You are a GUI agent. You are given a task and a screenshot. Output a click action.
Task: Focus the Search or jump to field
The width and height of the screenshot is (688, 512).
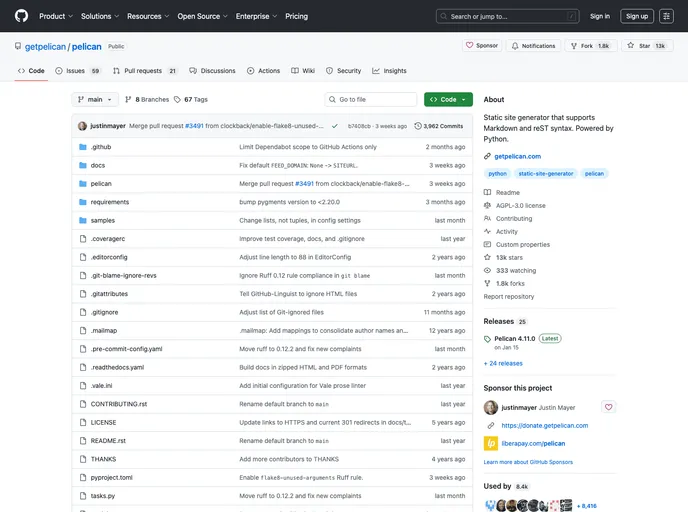pos(508,16)
